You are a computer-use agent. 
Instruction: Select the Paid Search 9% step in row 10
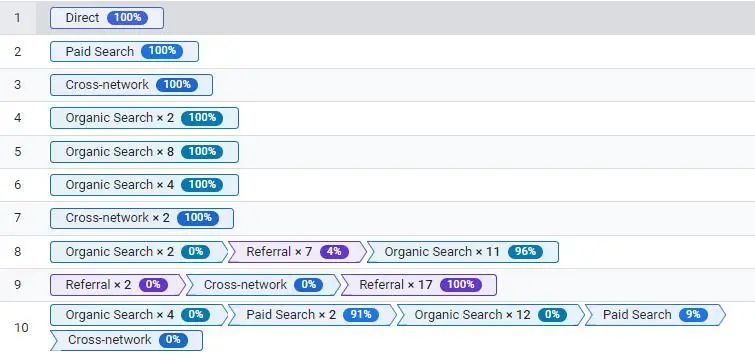pyautogui.click(x=655, y=315)
